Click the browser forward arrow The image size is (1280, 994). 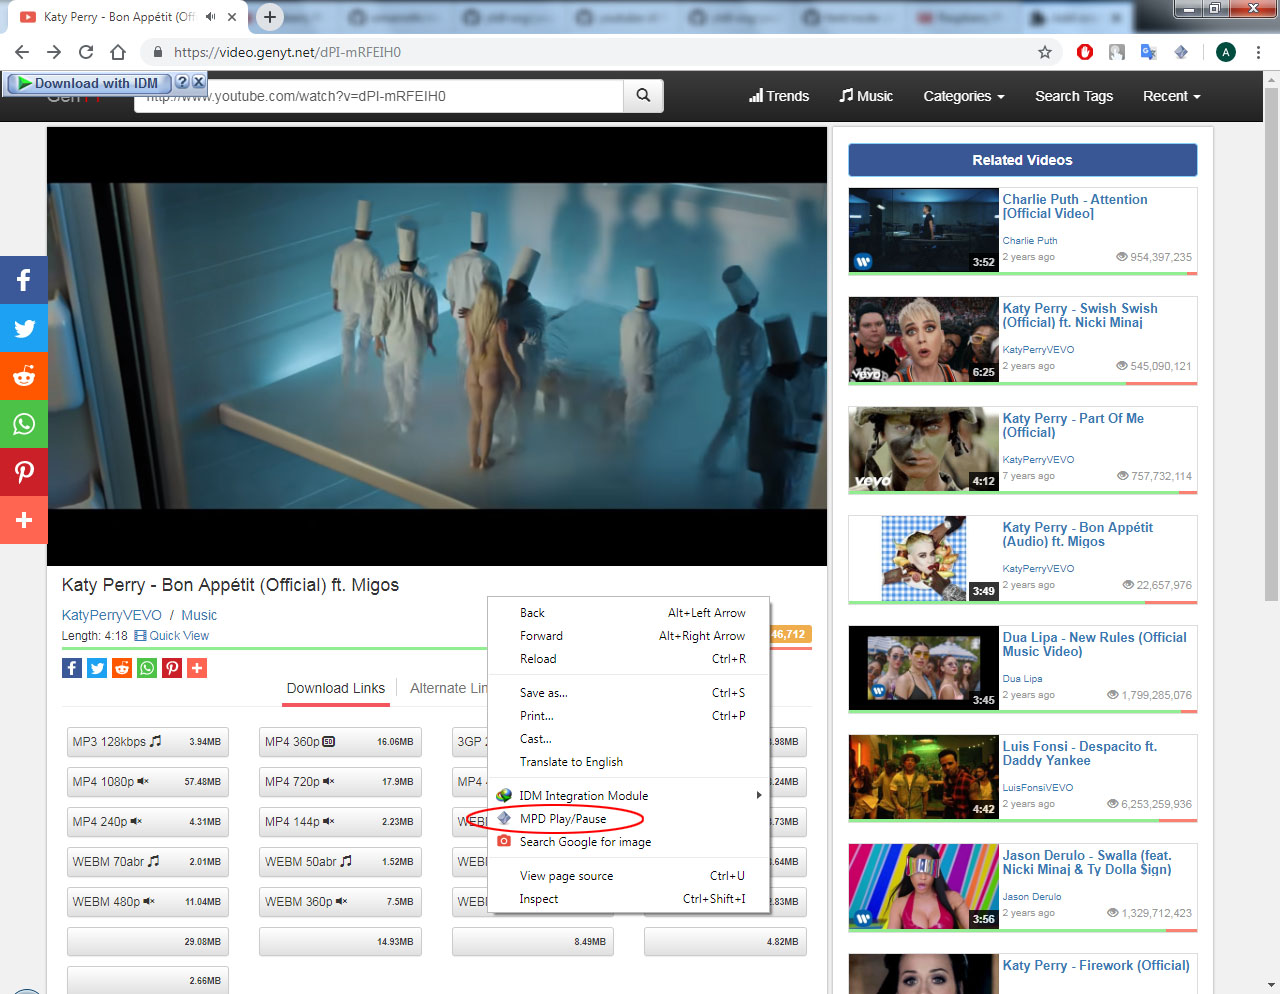(54, 52)
